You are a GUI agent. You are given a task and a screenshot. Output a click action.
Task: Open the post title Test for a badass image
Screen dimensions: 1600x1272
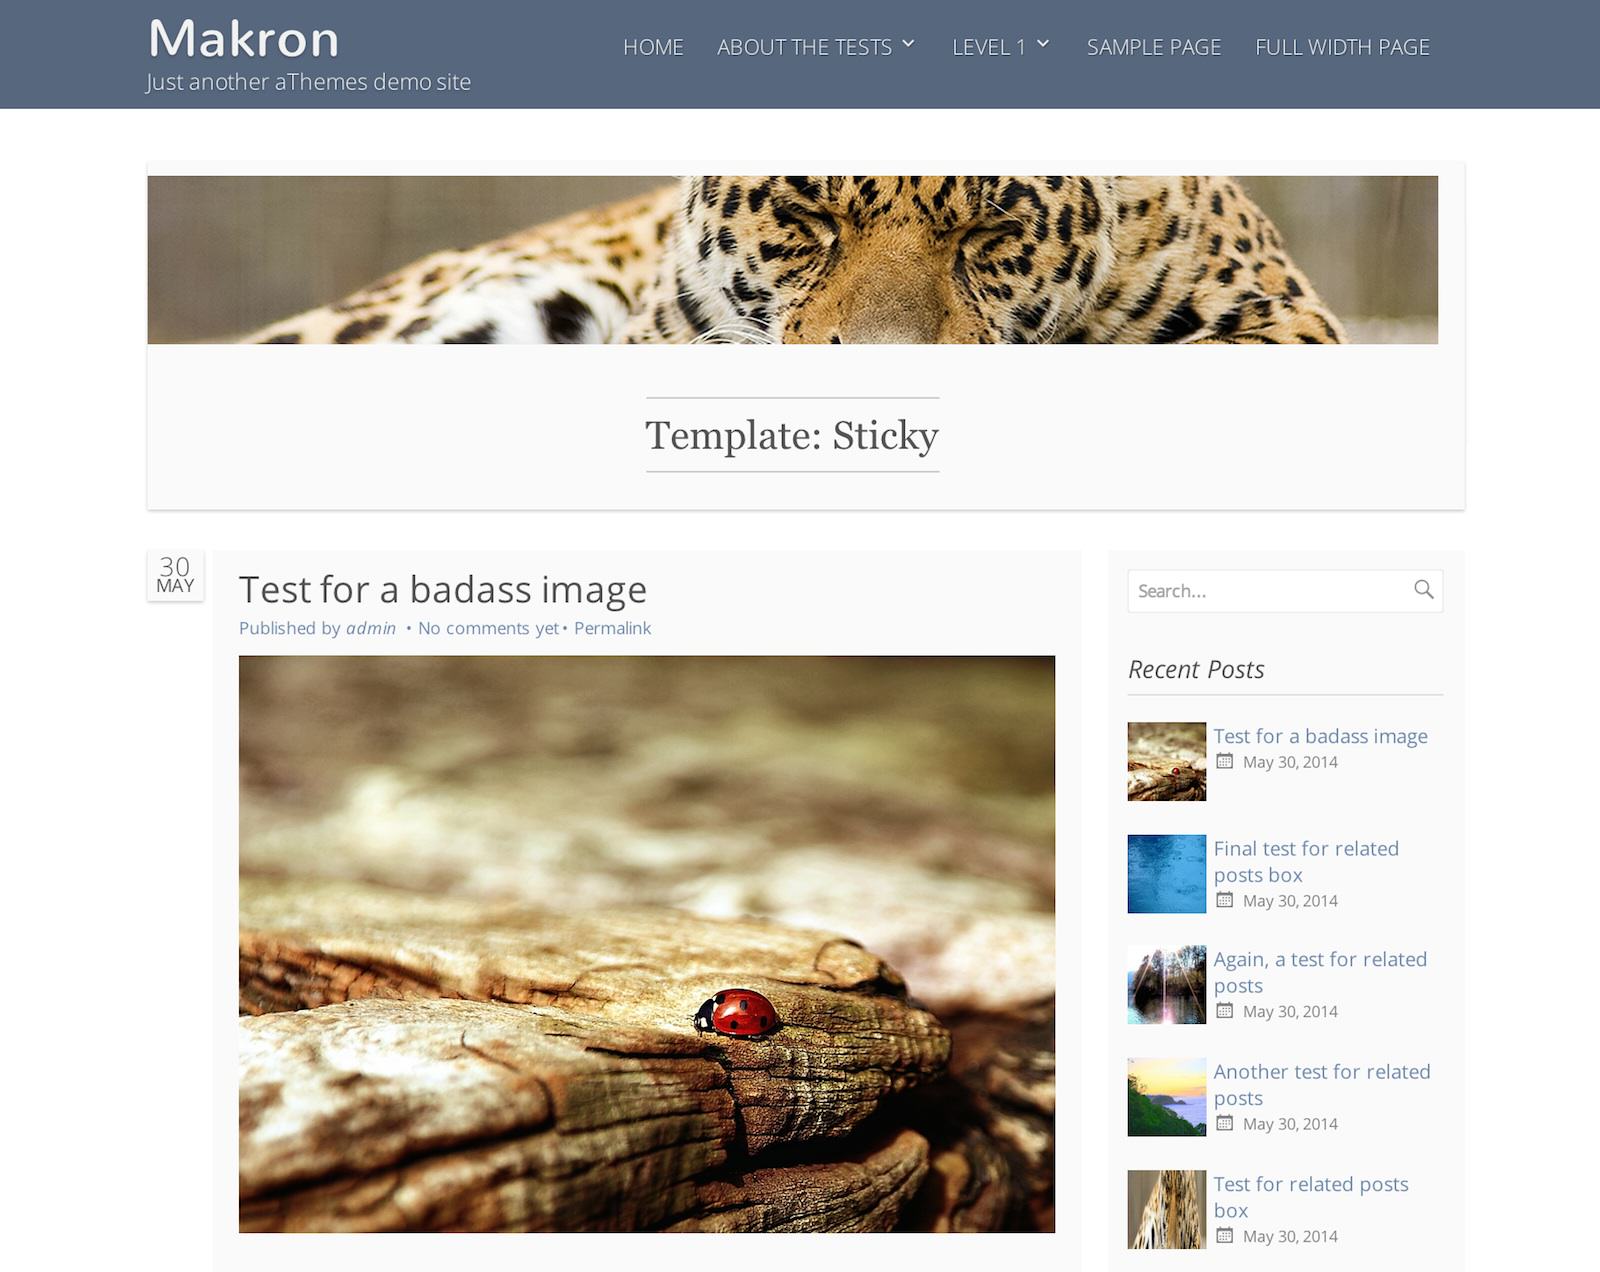(443, 589)
